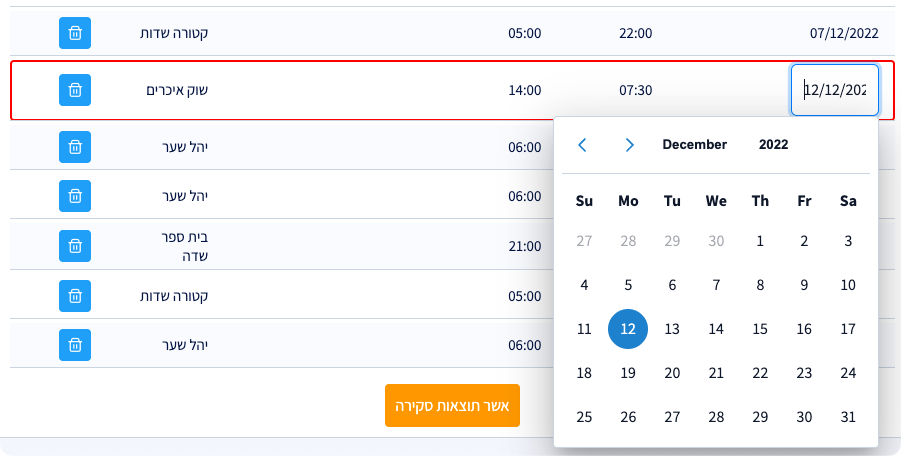Screen dimensions: 901x456
Task: Delete the bottom יהל שער row
Action: (x=75, y=345)
